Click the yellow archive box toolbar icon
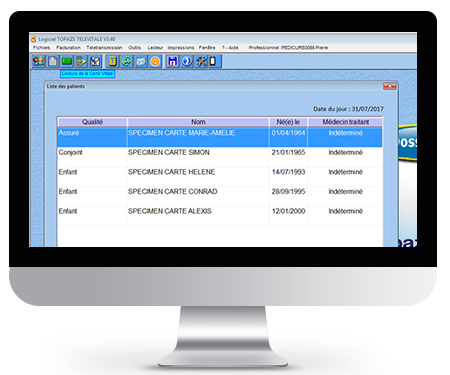Image resolution: width=450 pixels, height=375 pixels. click(113, 61)
